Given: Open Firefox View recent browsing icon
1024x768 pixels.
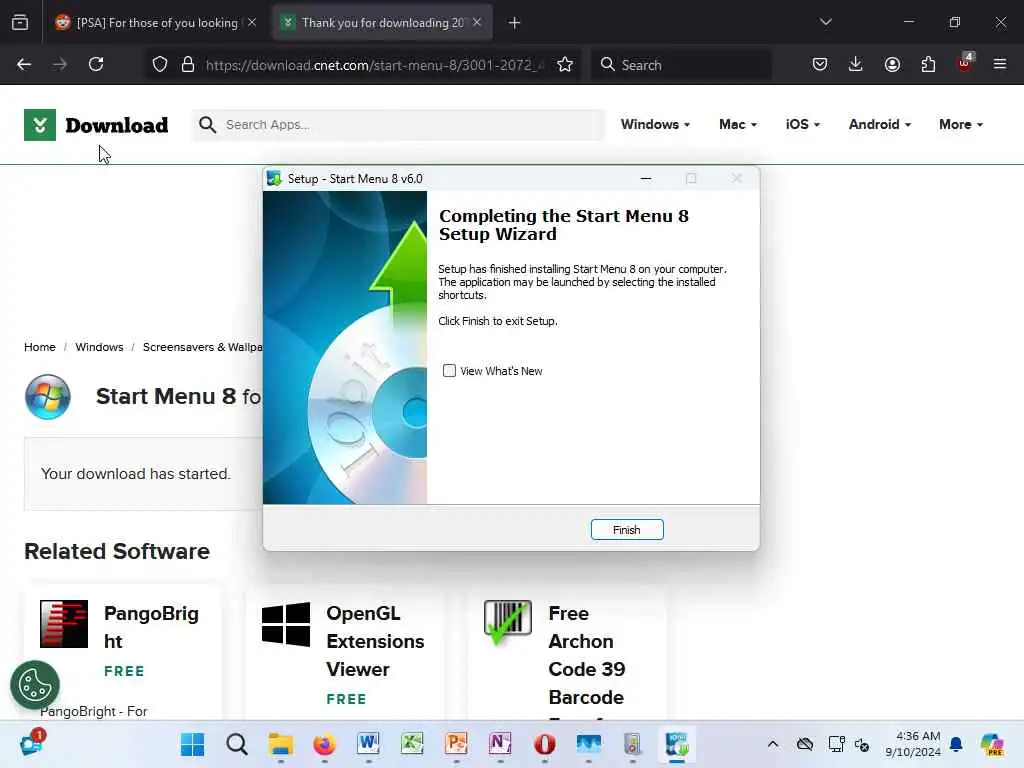Looking at the screenshot, I should pyautogui.click(x=20, y=22).
